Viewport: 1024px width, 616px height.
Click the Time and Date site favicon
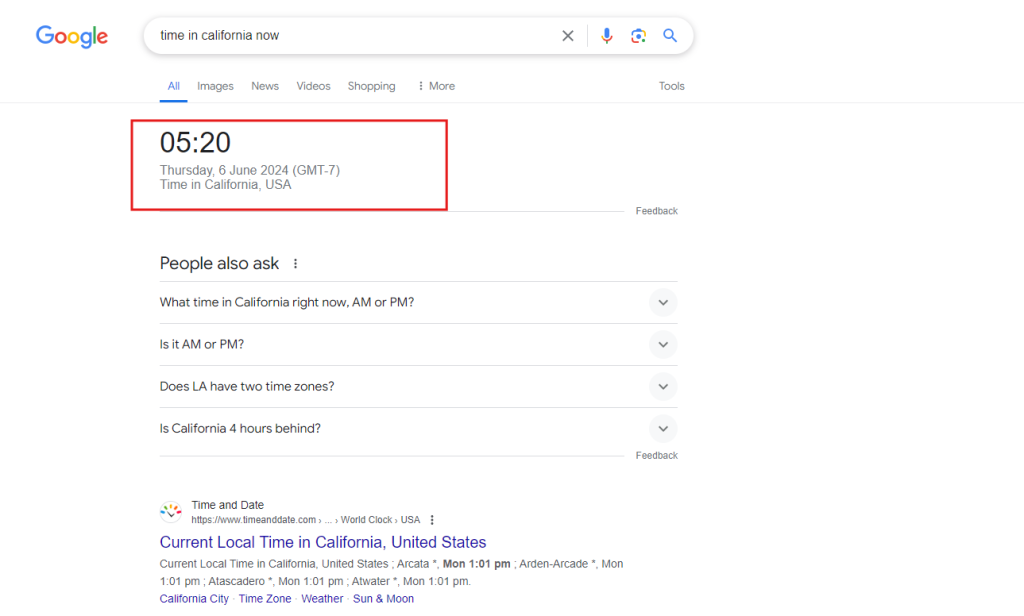[x=170, y=511]
